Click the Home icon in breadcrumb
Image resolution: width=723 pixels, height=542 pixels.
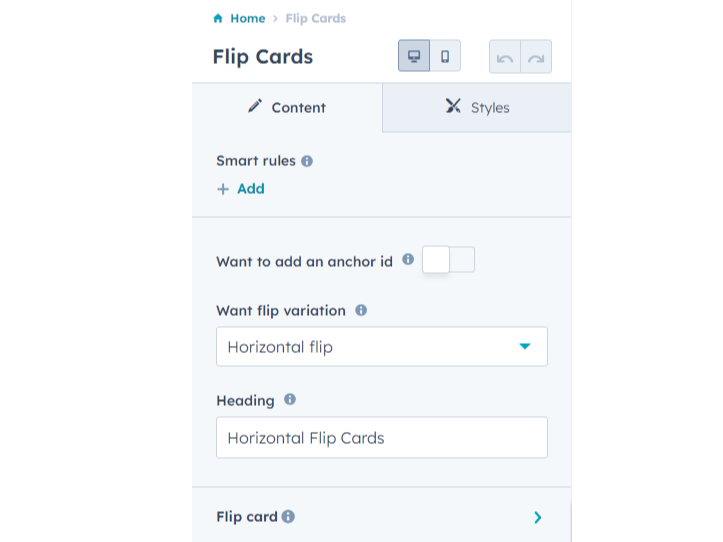(218, 18)
